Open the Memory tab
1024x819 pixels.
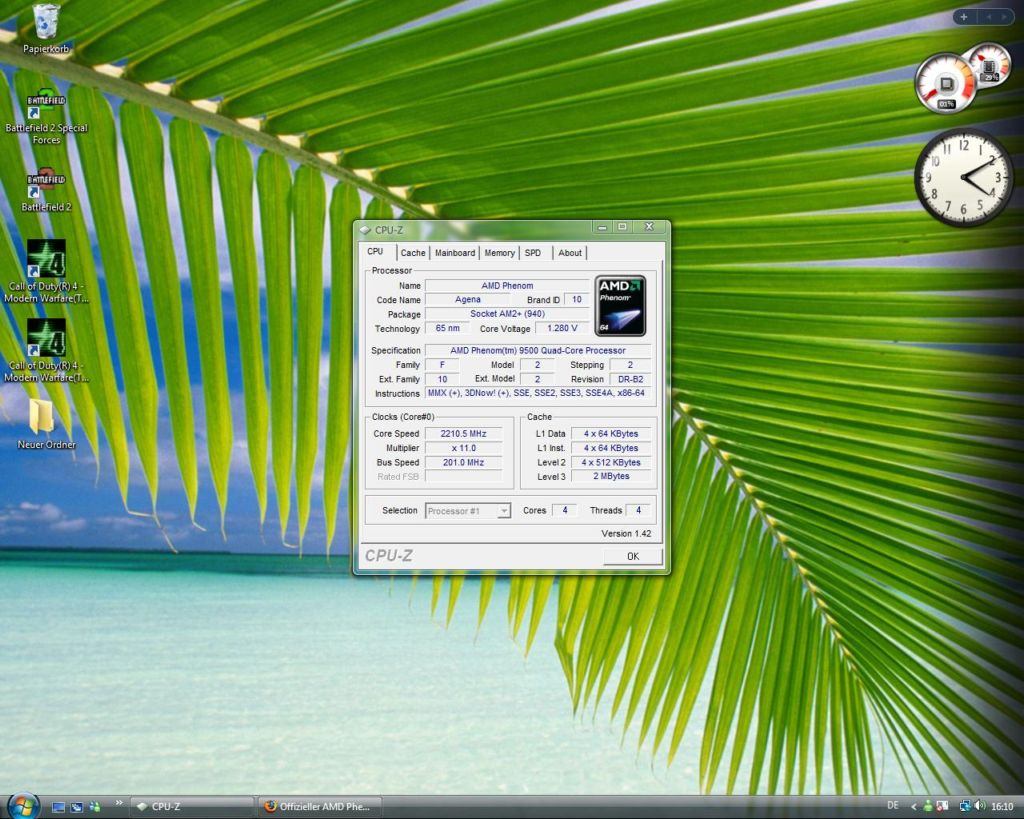click(x=500, y=253)
